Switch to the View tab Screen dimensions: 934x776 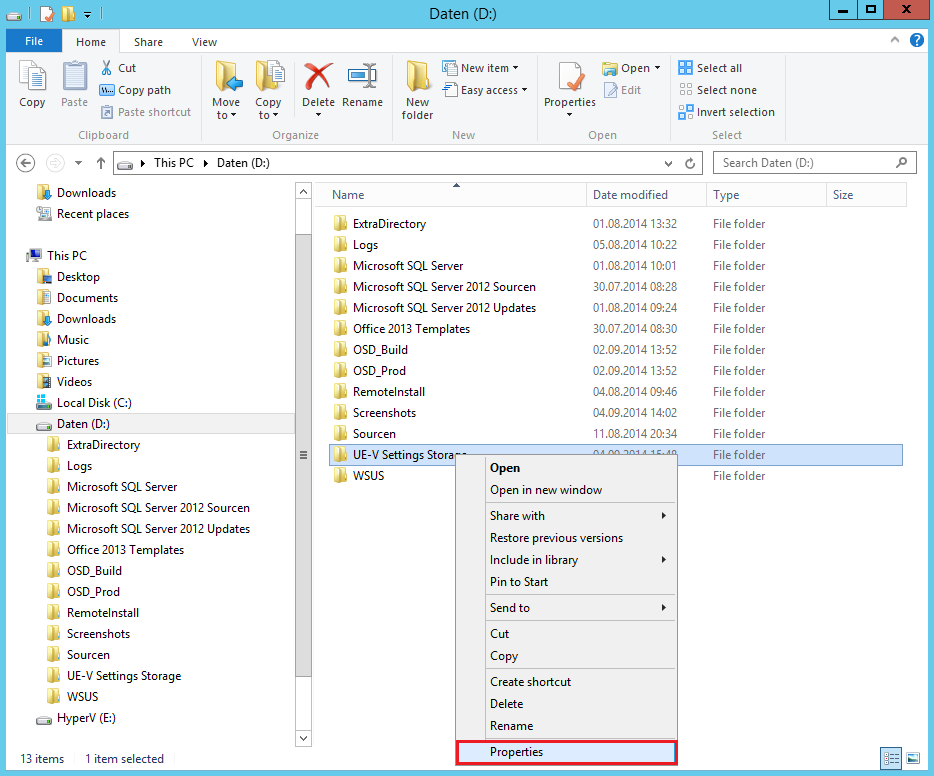tap(204, 42)
